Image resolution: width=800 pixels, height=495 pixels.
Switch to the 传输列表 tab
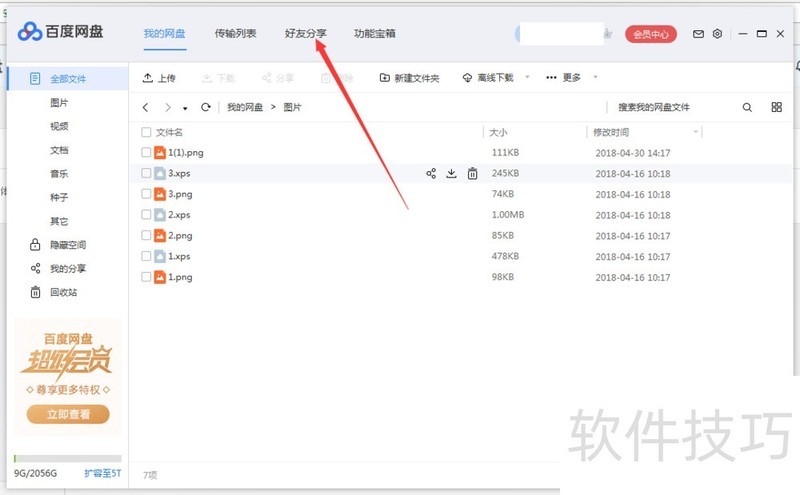click(x=235, y=34)
